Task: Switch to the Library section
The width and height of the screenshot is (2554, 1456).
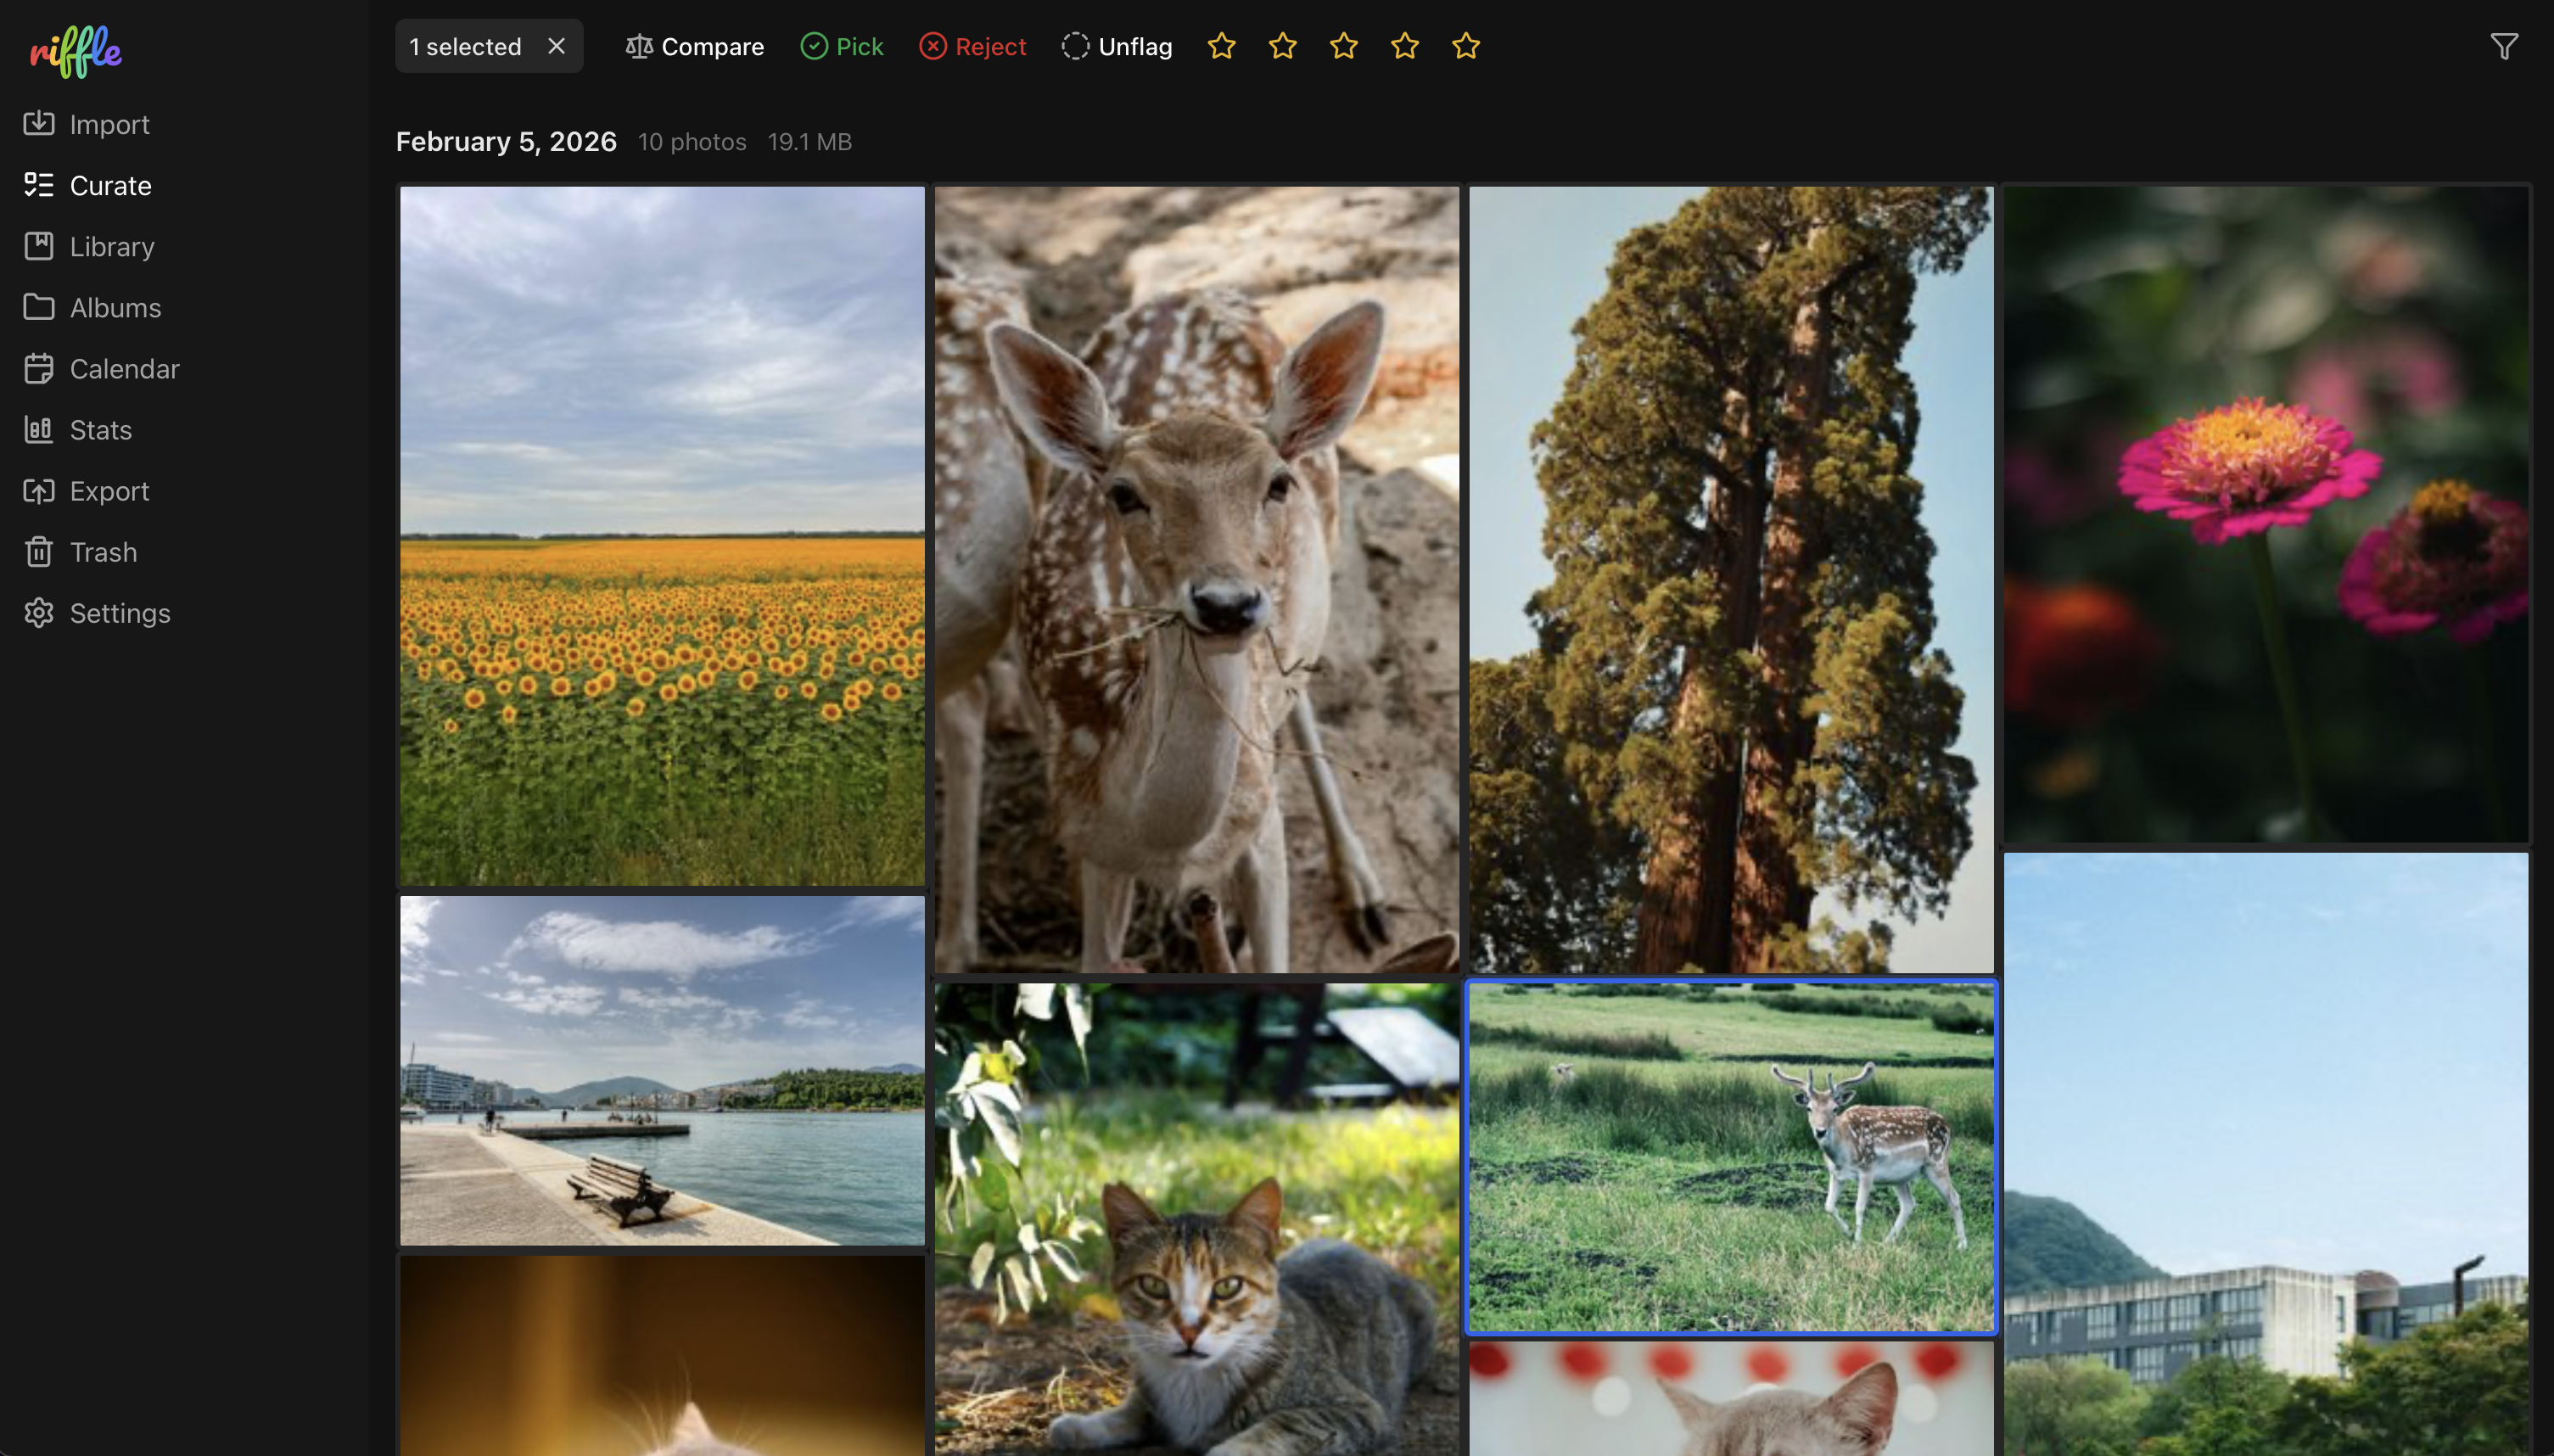Action: tap(111, 247)
